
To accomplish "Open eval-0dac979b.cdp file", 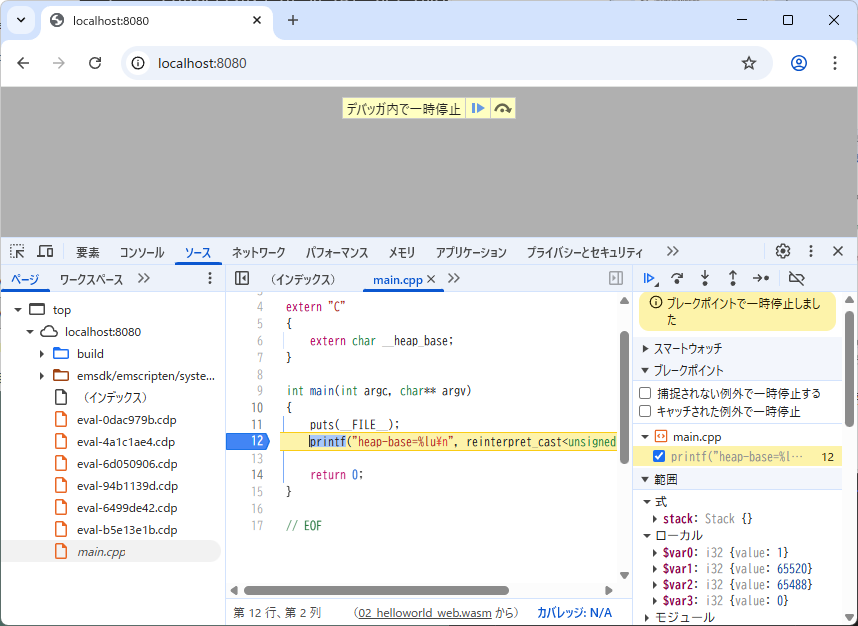I will (127, 420).
